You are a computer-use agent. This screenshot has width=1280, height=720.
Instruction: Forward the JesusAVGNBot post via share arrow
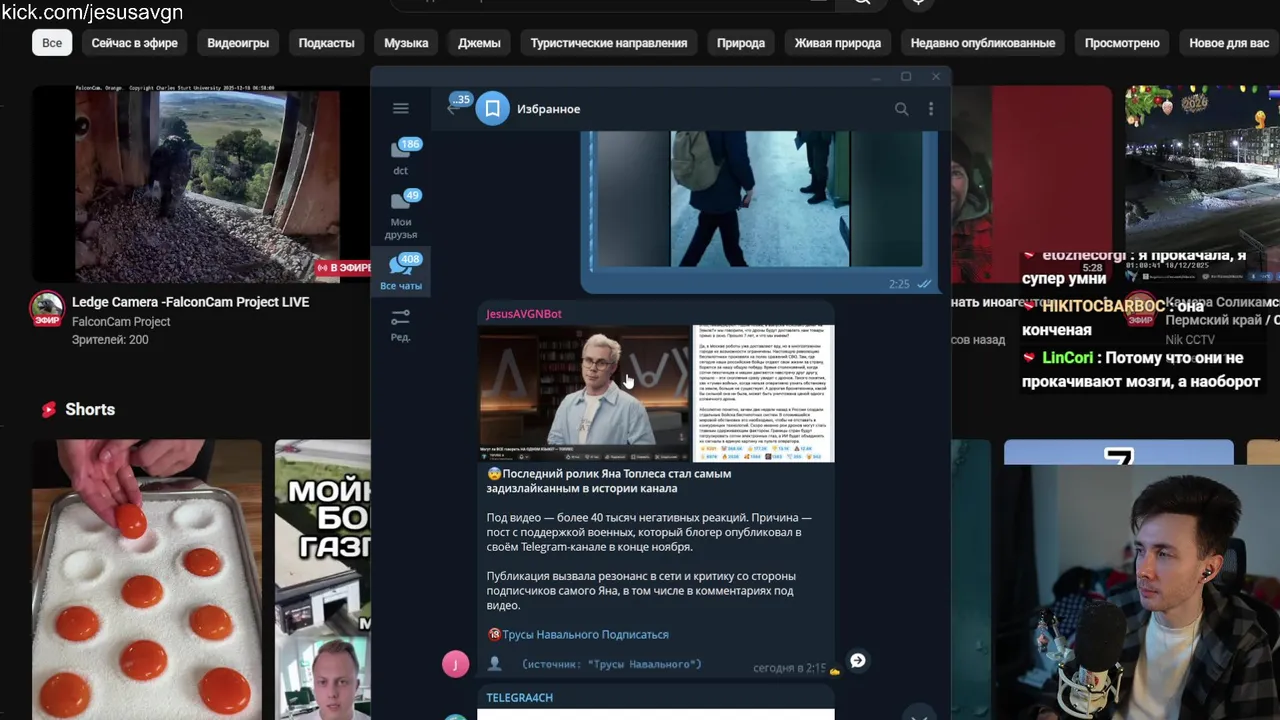coord(857,660)
